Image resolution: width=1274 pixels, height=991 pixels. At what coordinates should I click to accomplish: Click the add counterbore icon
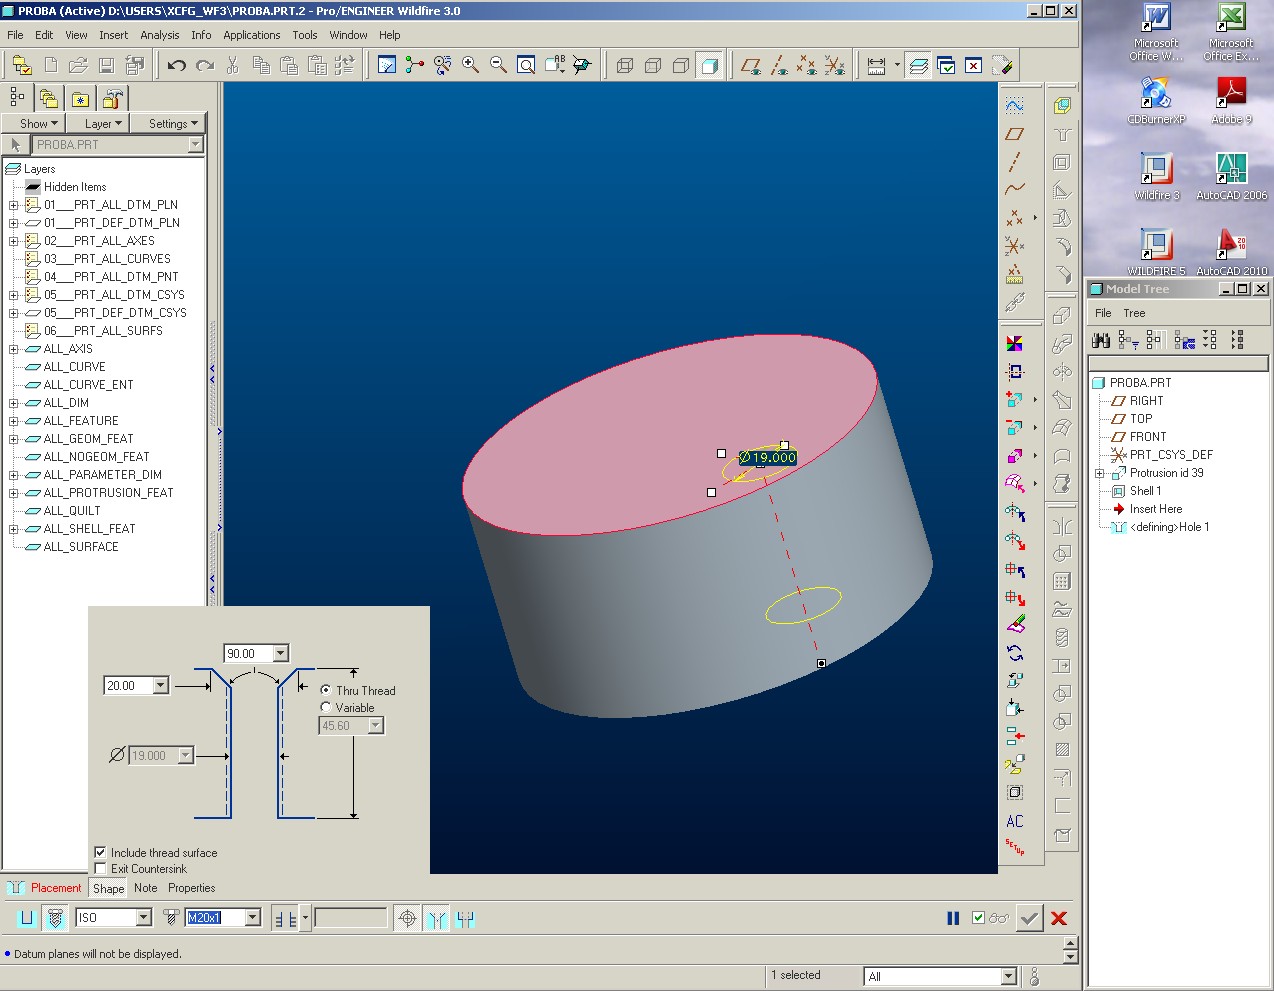click(x=465, y=918)
